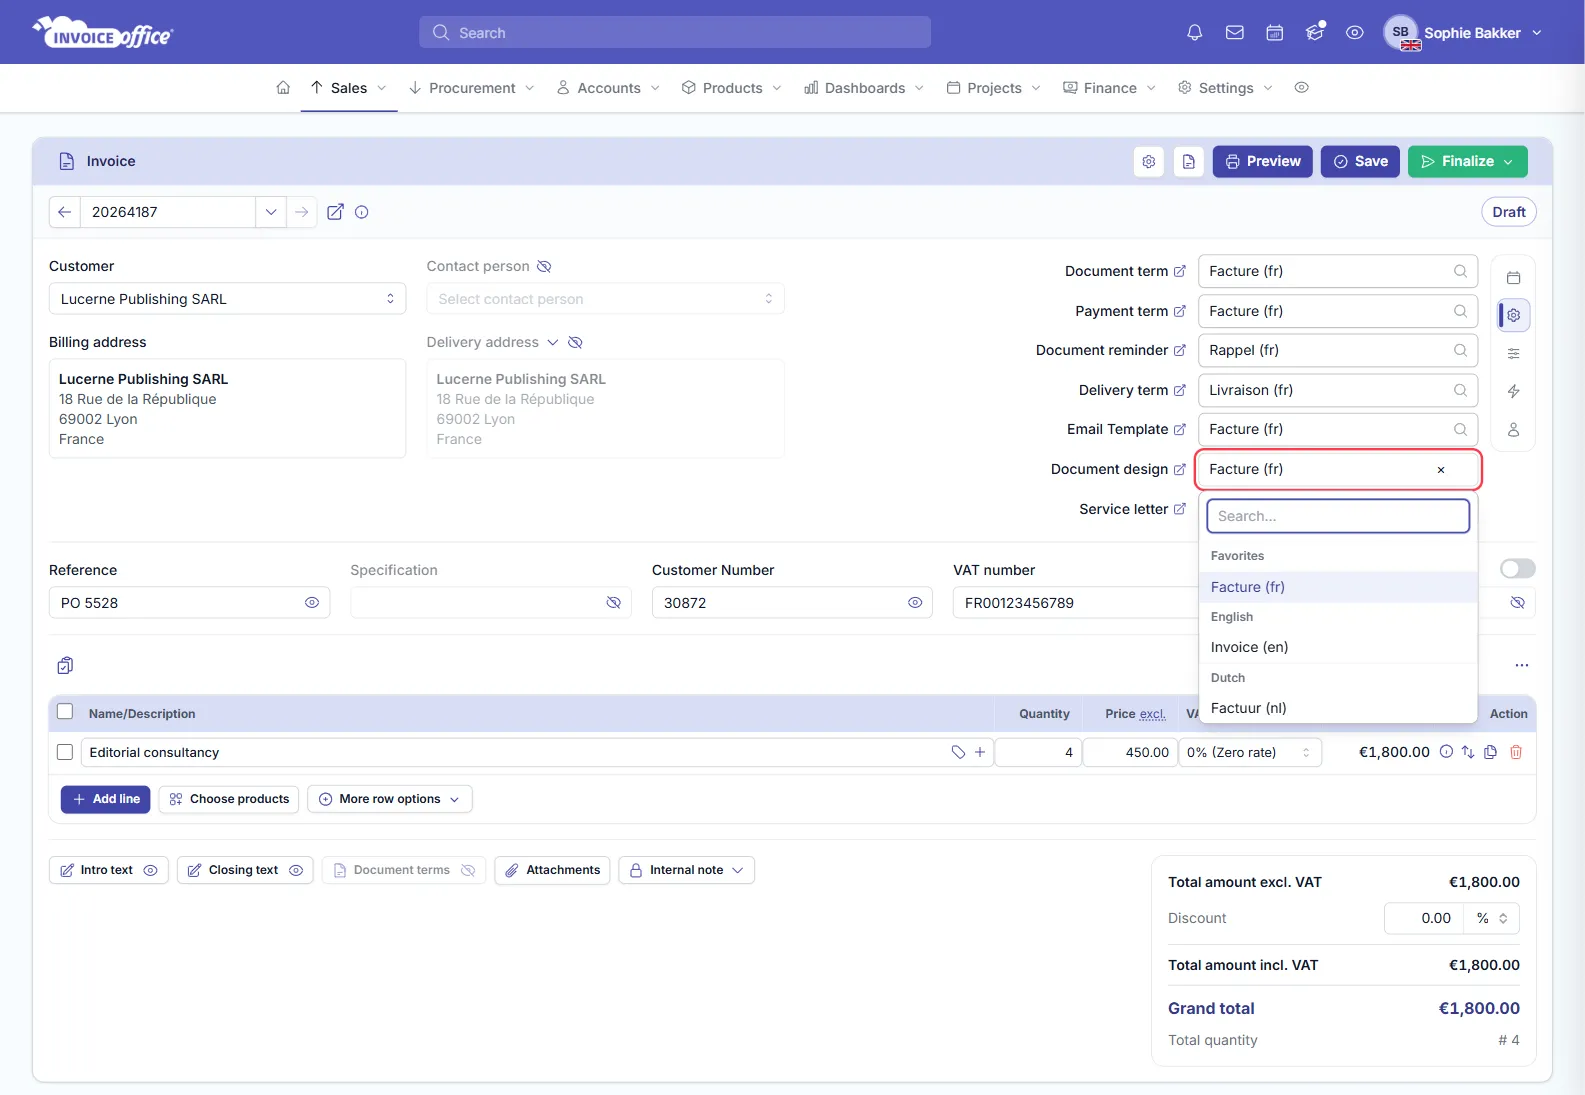Open the discount % unit selector
This screenshot has height=1095, width=1585.
point(1492,918)
